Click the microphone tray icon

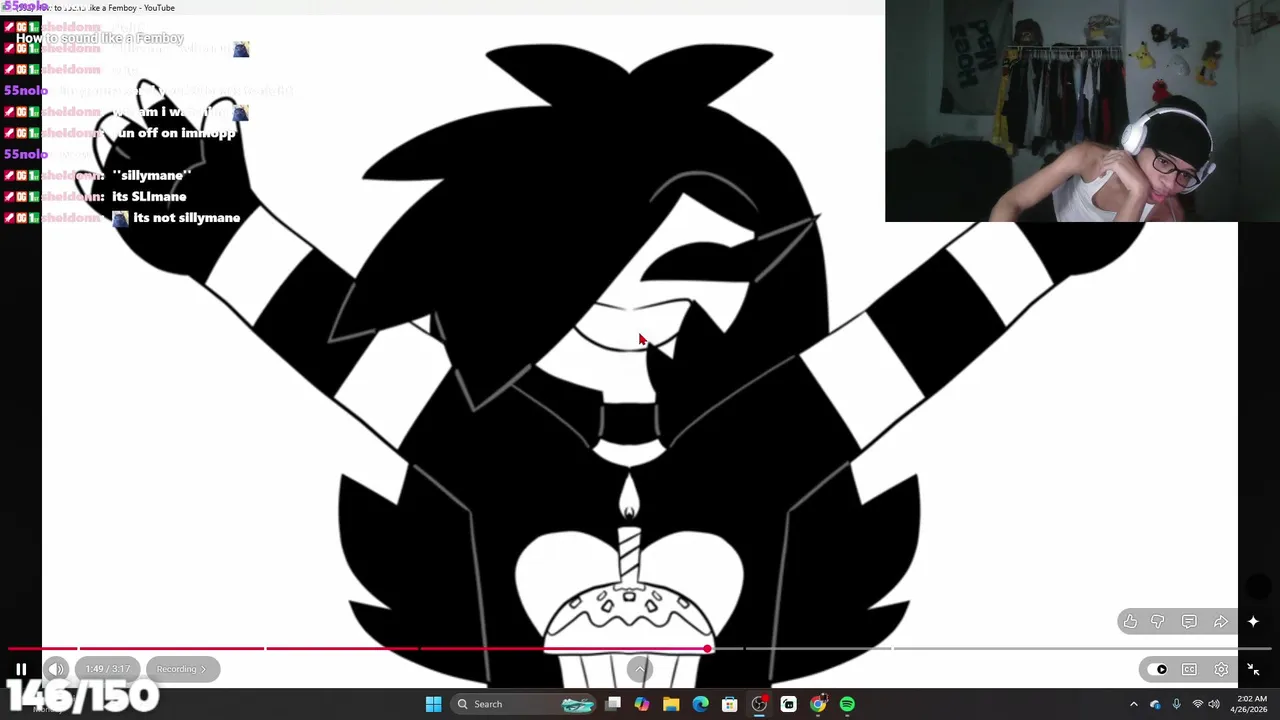(x=1176, y=704)
